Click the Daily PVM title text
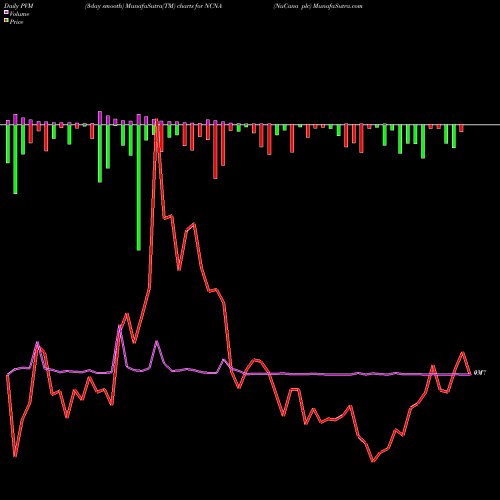 [19, 6]
